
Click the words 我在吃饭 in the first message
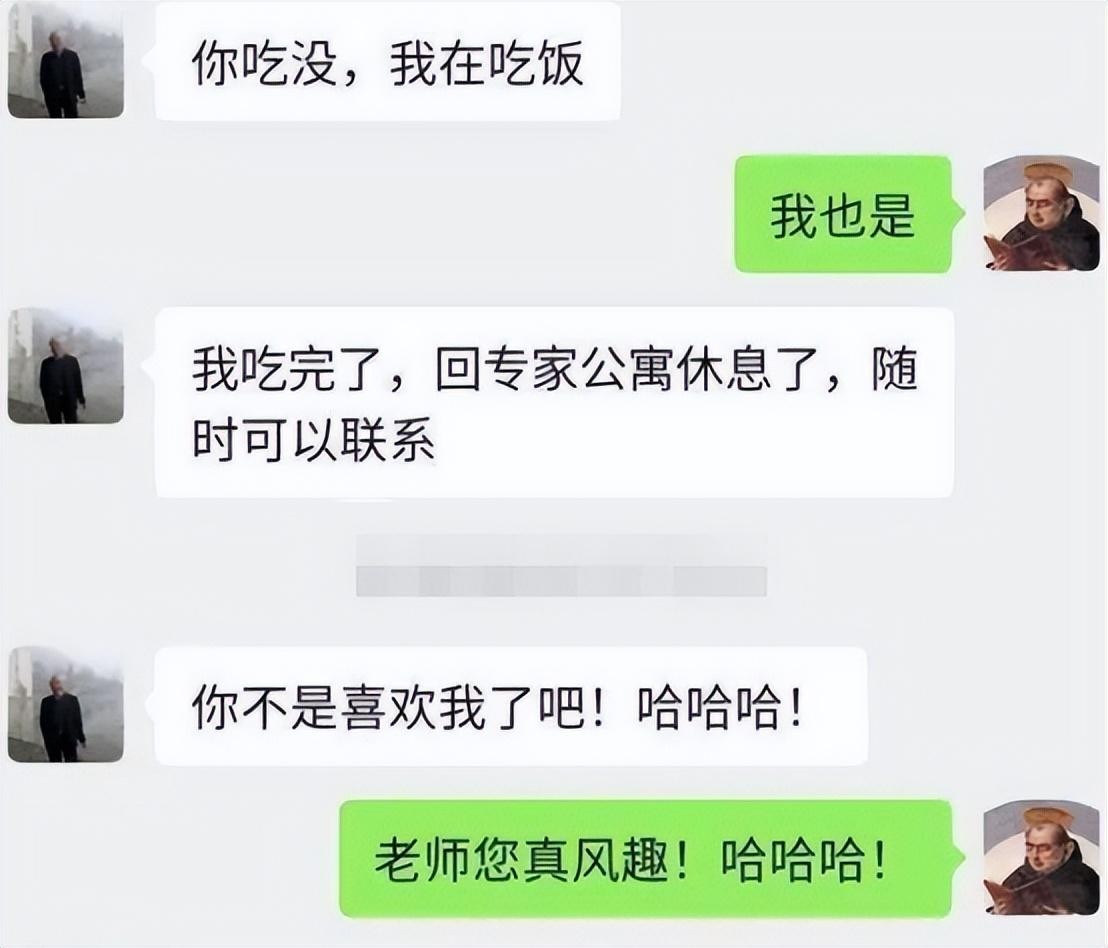tap(488, 64)
